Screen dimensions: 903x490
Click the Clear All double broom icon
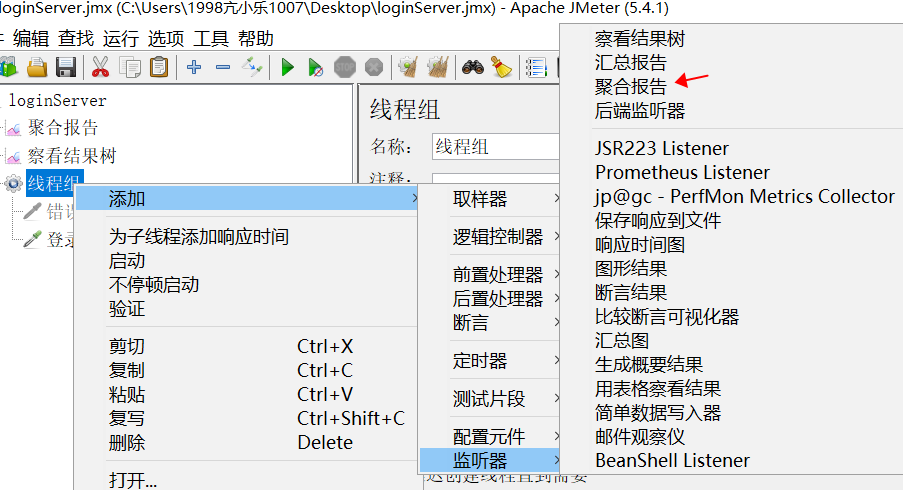point(438,67)
